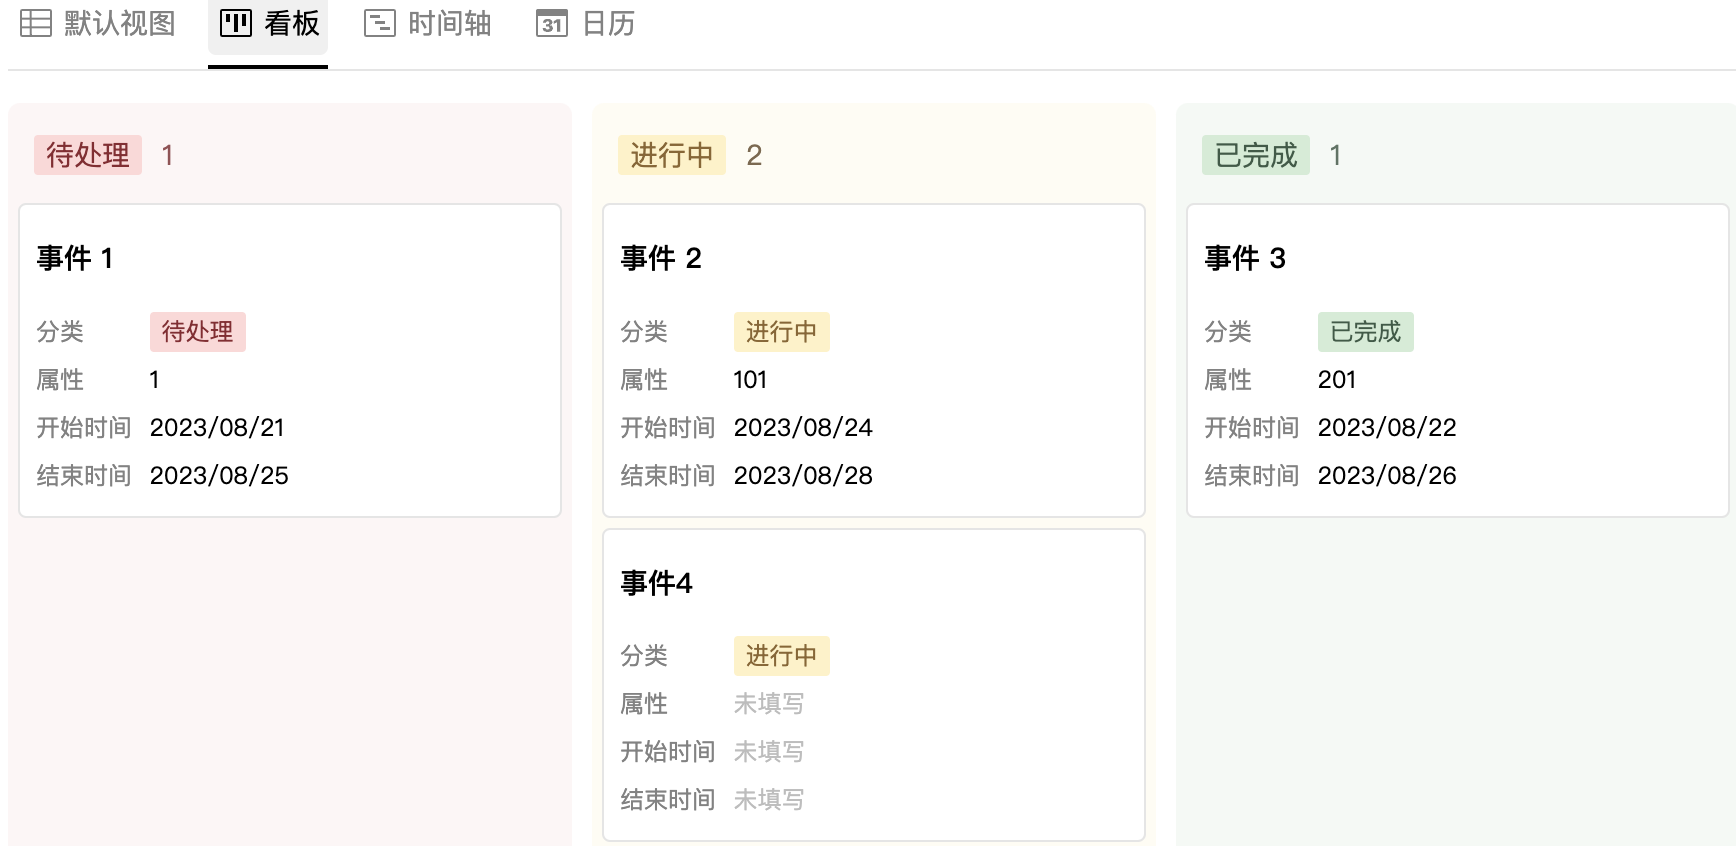
Task: Click the 进行中 column header tag
Action: coord(672,155)
